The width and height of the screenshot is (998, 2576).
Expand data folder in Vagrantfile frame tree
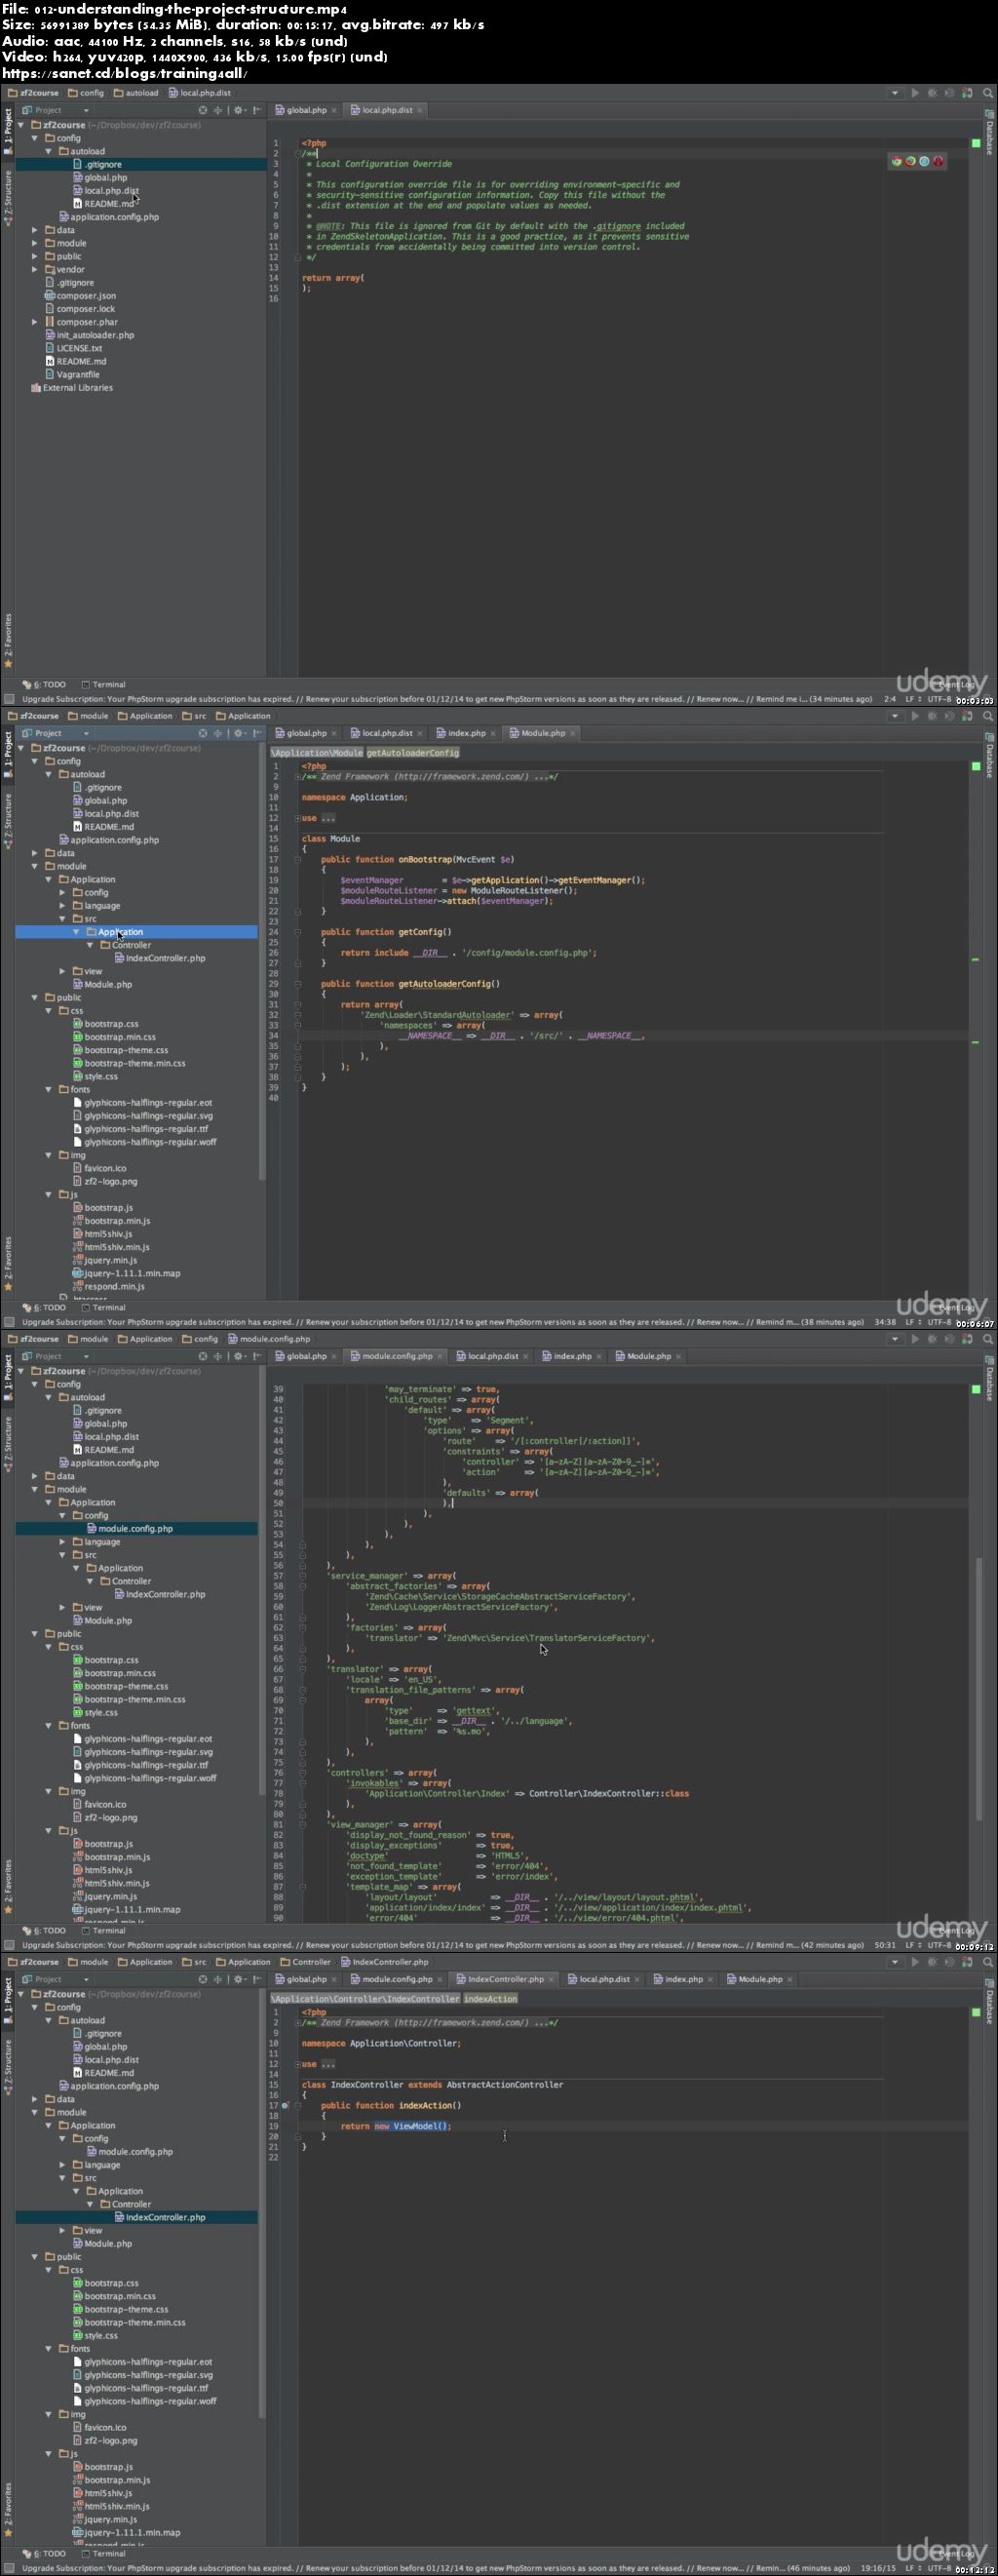(x=35, y=230)
